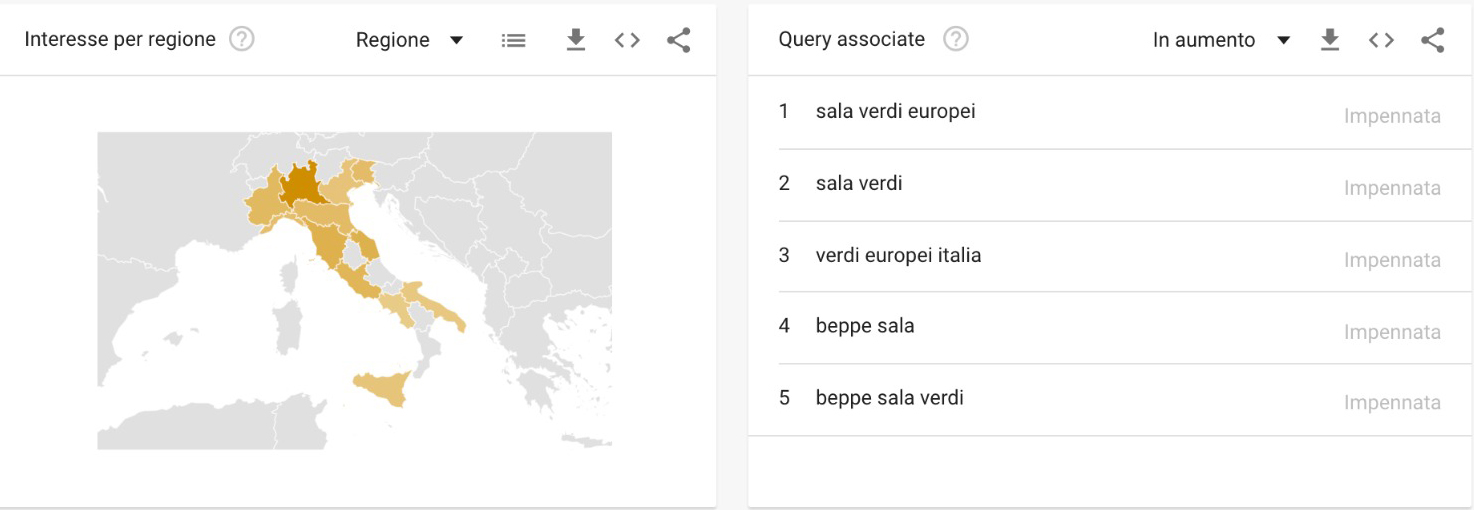Open the In aumento dropdown
Image resolution: width=1474 pixels, height=510 pixels.
(x=1204, y=40)
